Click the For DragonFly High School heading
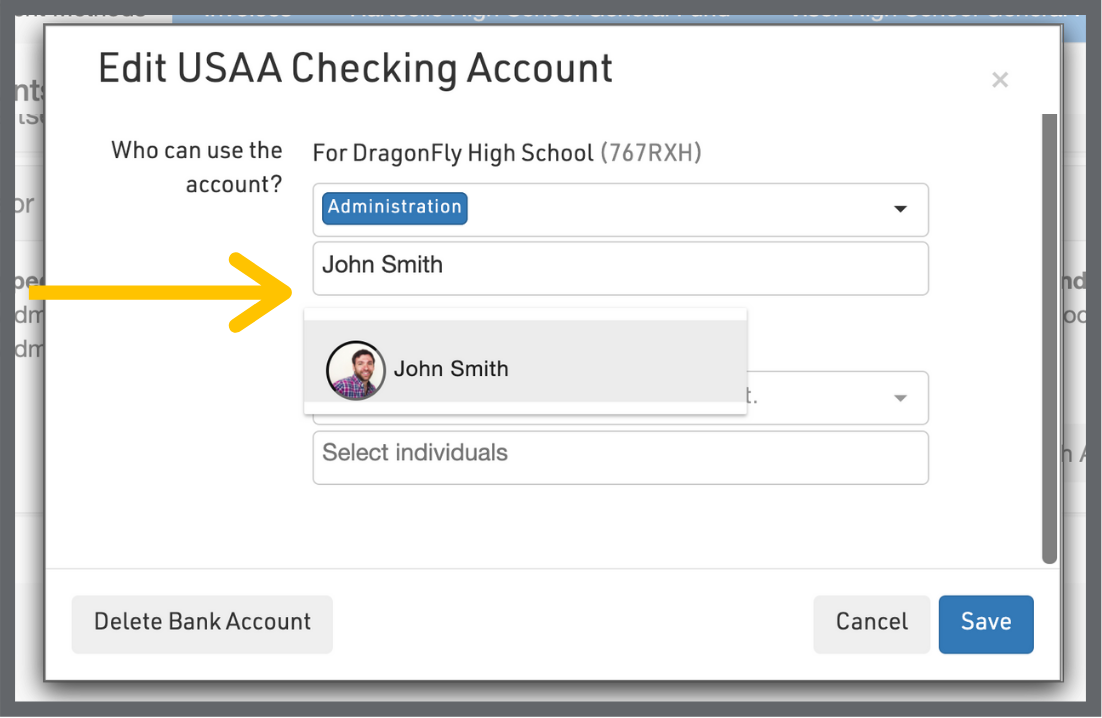Screen dimensions: 1102x718 453,153
